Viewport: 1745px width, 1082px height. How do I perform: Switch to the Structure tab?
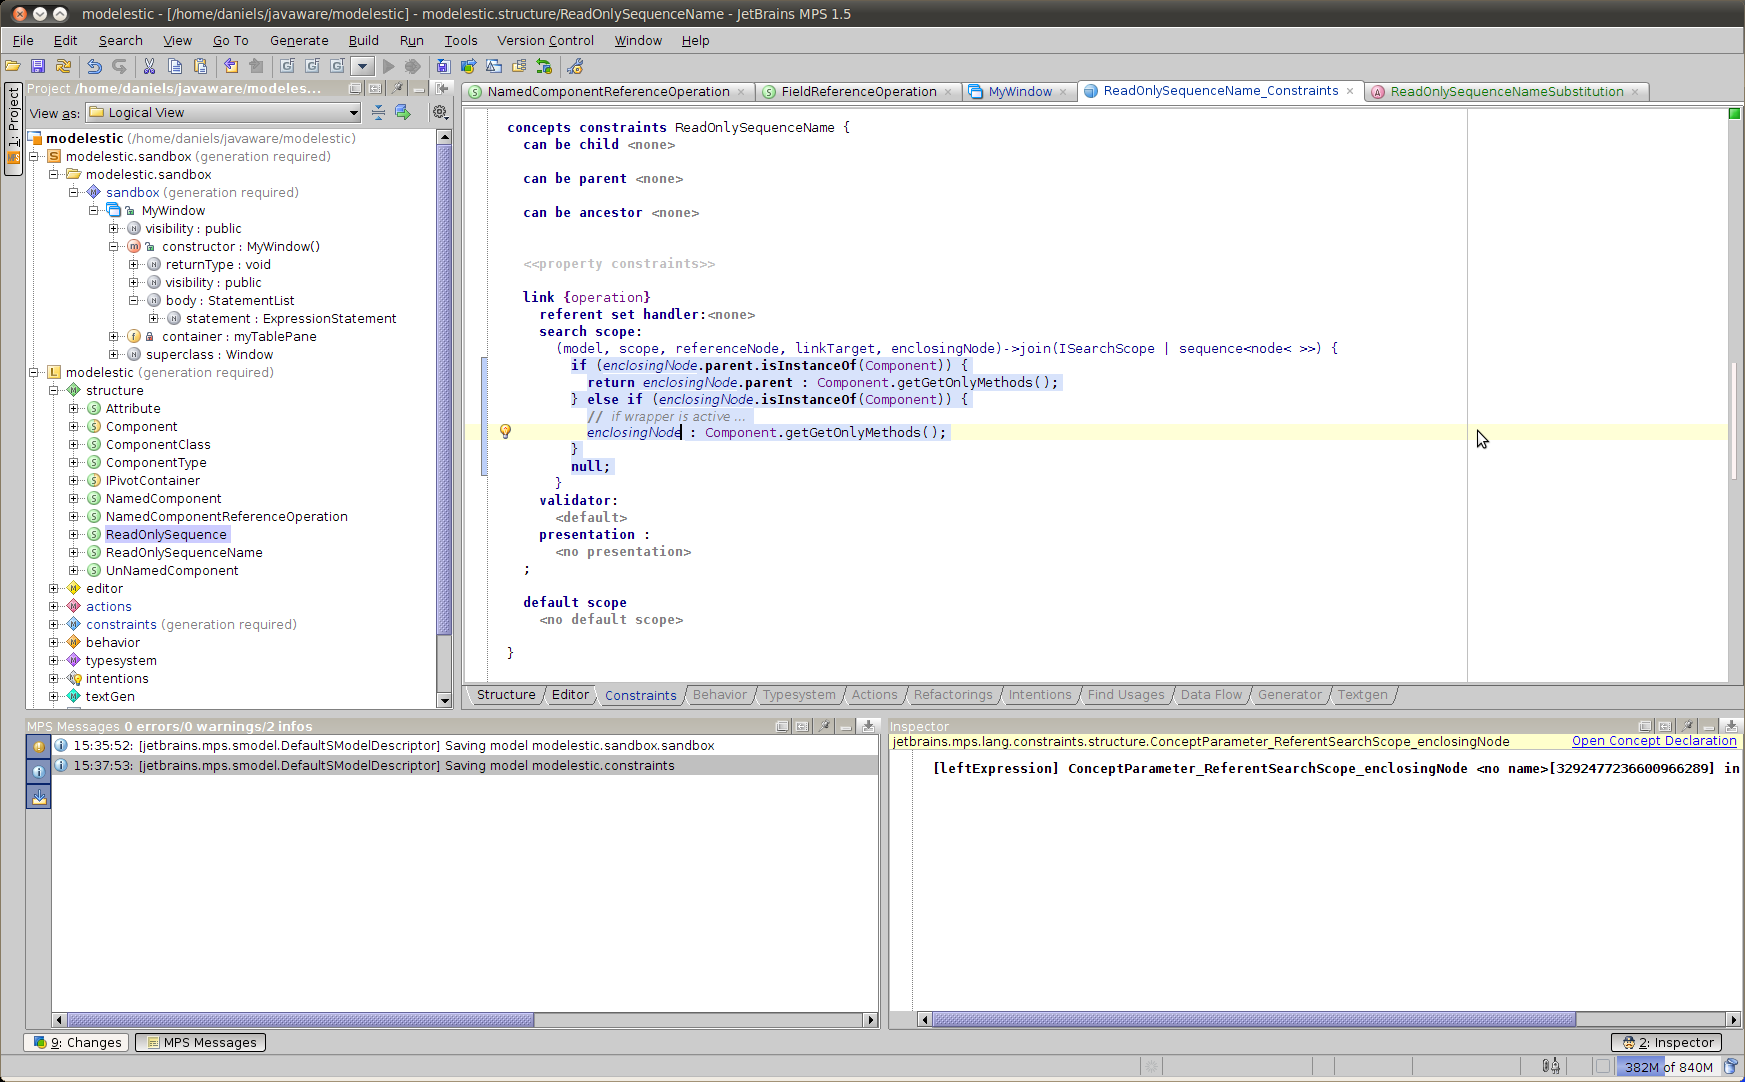(x=505, y=695)
